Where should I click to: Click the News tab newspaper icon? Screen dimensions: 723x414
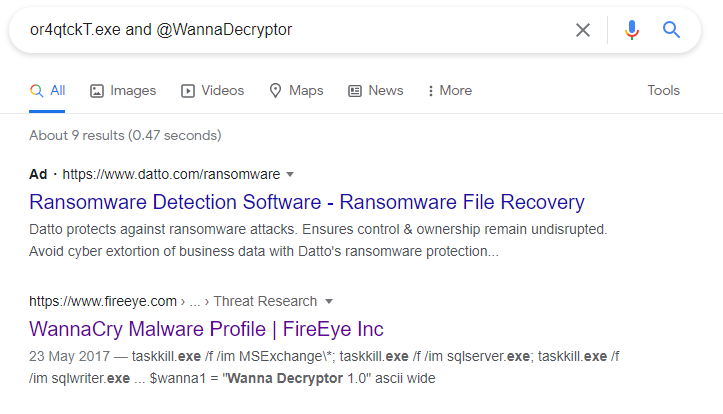coord(355,91)
